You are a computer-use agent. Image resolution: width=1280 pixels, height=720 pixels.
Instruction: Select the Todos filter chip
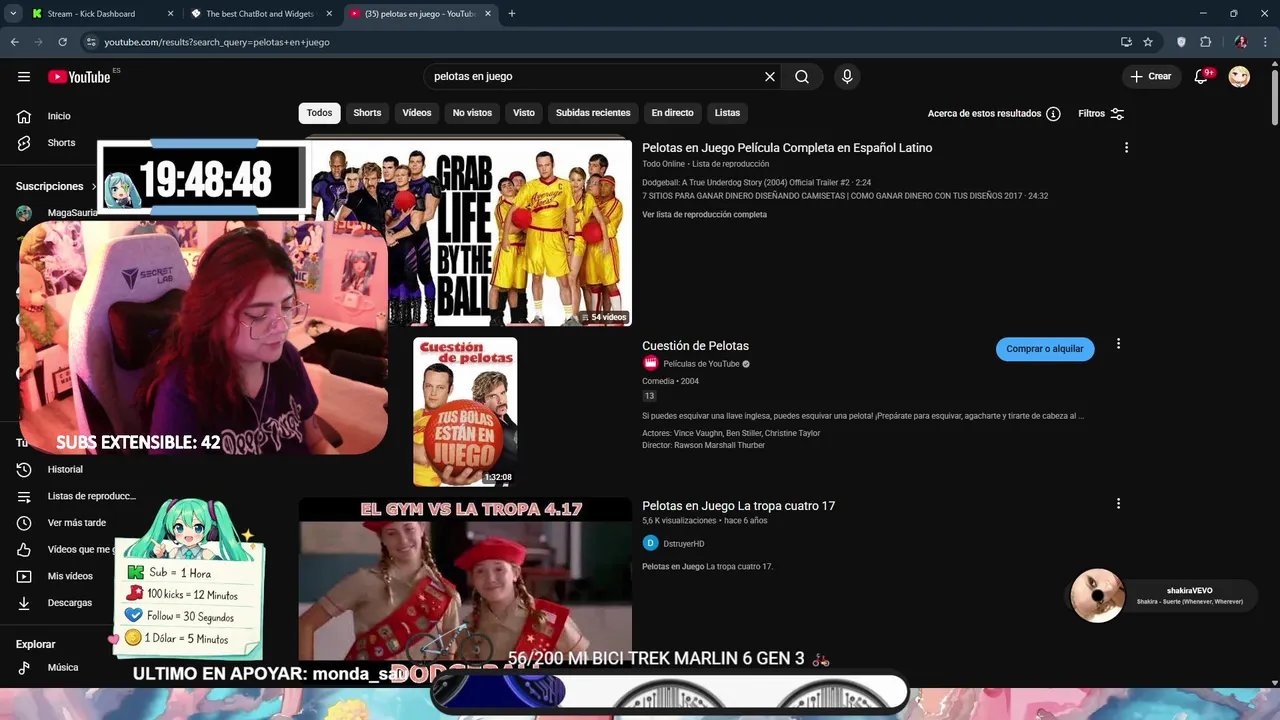(x=320, y=113)
